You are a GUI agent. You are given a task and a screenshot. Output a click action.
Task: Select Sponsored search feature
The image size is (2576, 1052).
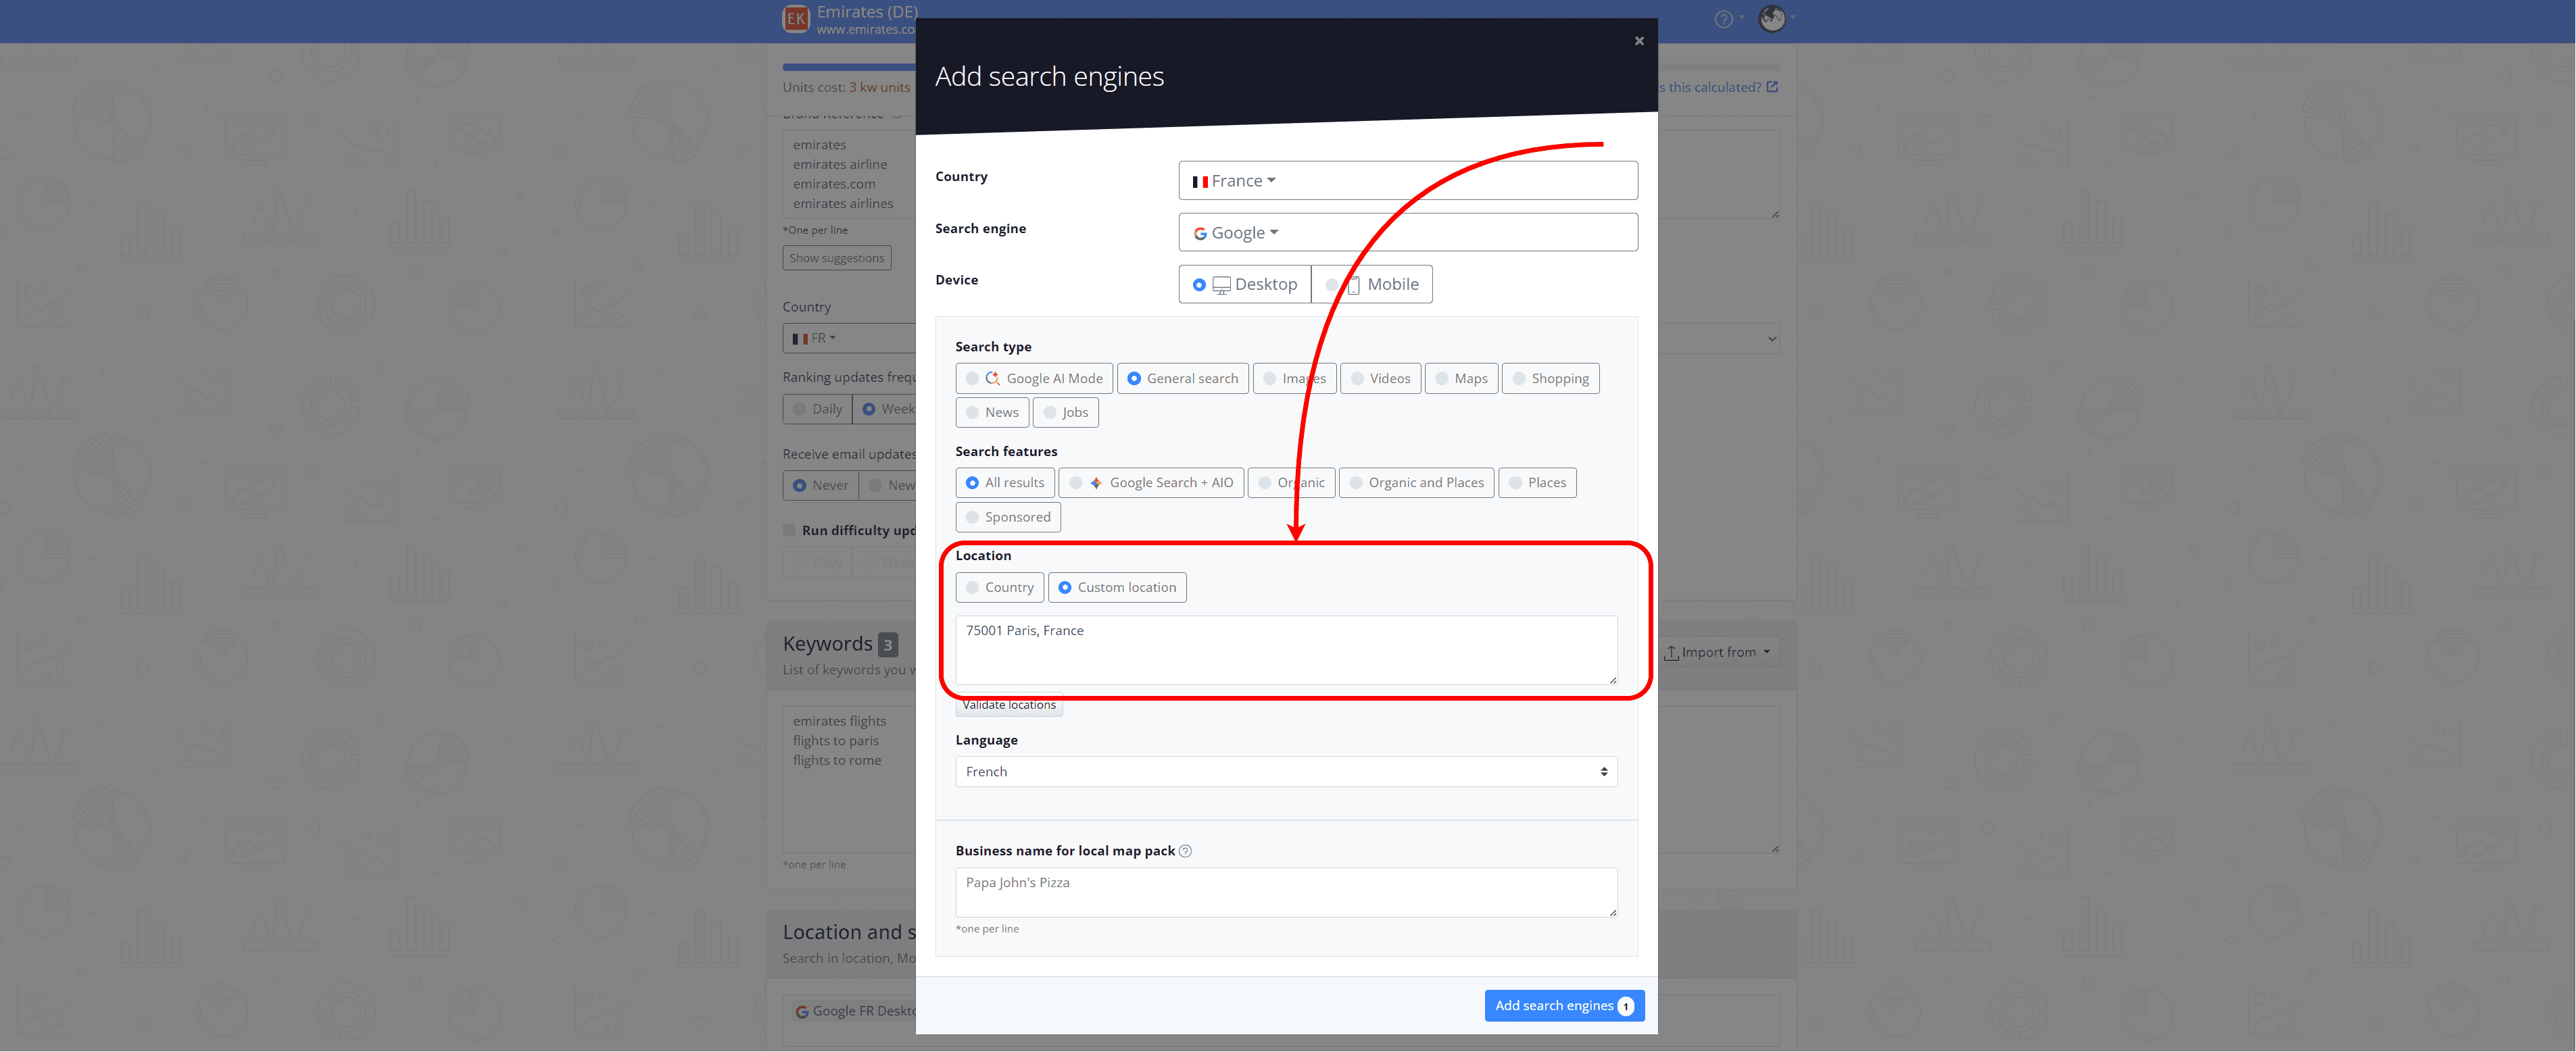(x=1008, y=518)
